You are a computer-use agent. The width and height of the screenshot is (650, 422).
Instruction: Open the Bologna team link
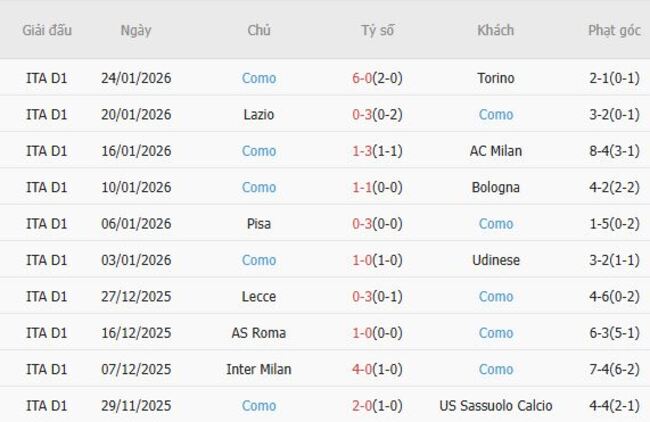click(495, 187)
